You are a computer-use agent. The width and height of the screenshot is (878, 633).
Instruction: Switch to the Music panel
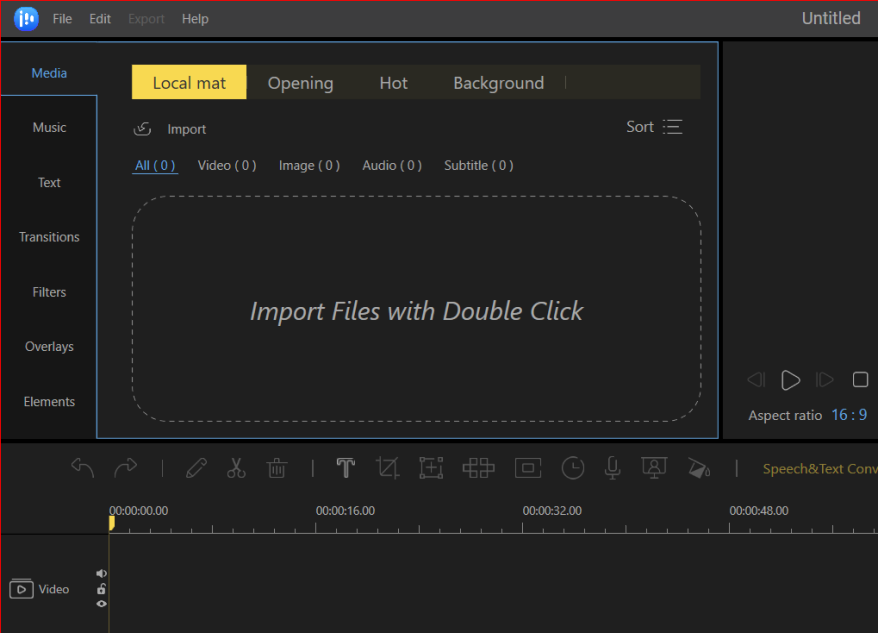(49, 128)
